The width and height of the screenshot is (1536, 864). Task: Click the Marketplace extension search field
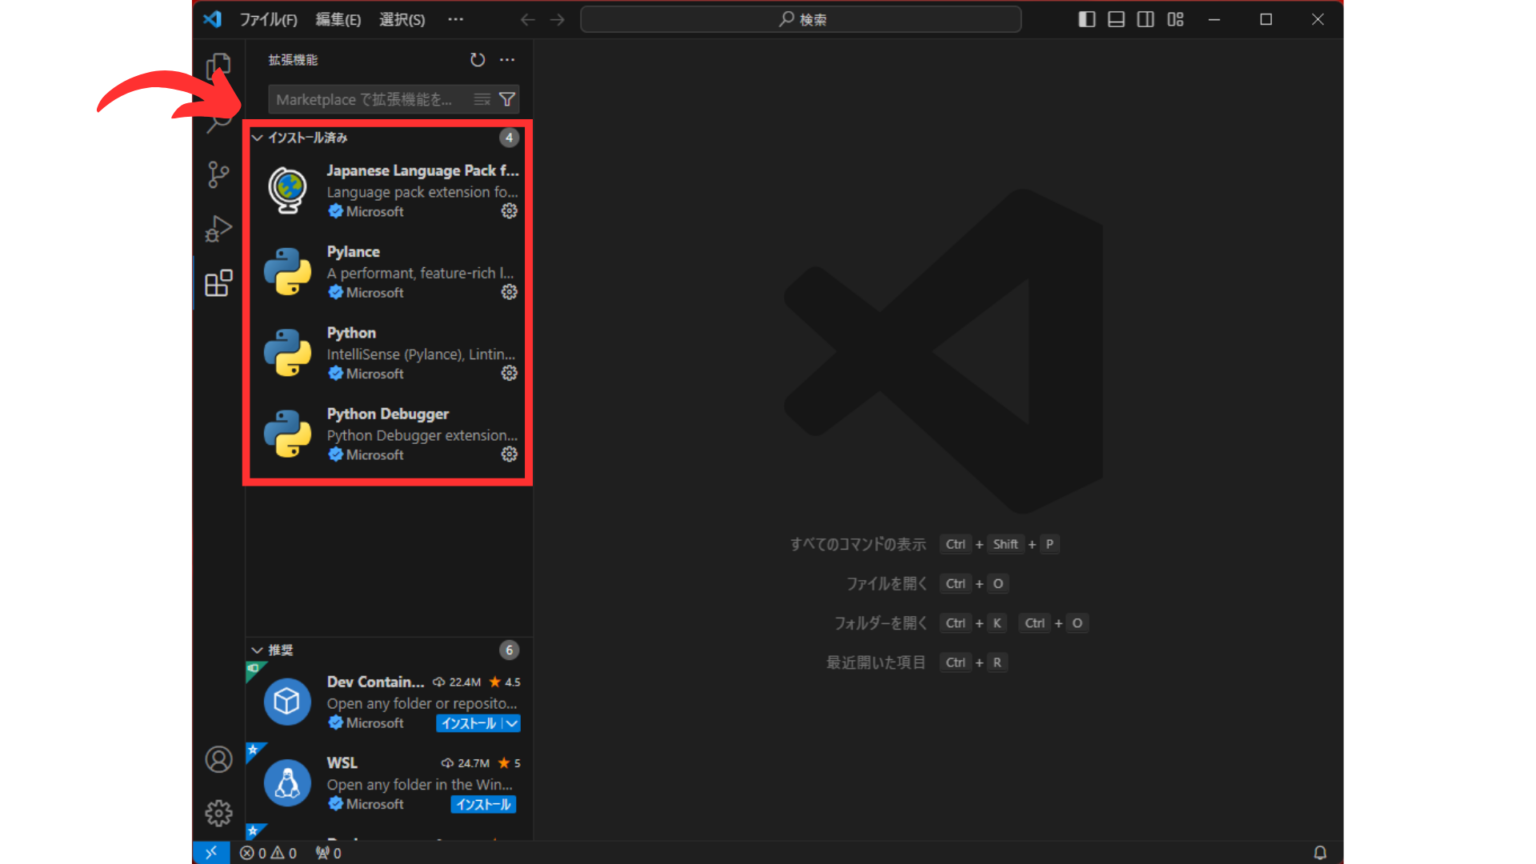click(x=366, y=99)
